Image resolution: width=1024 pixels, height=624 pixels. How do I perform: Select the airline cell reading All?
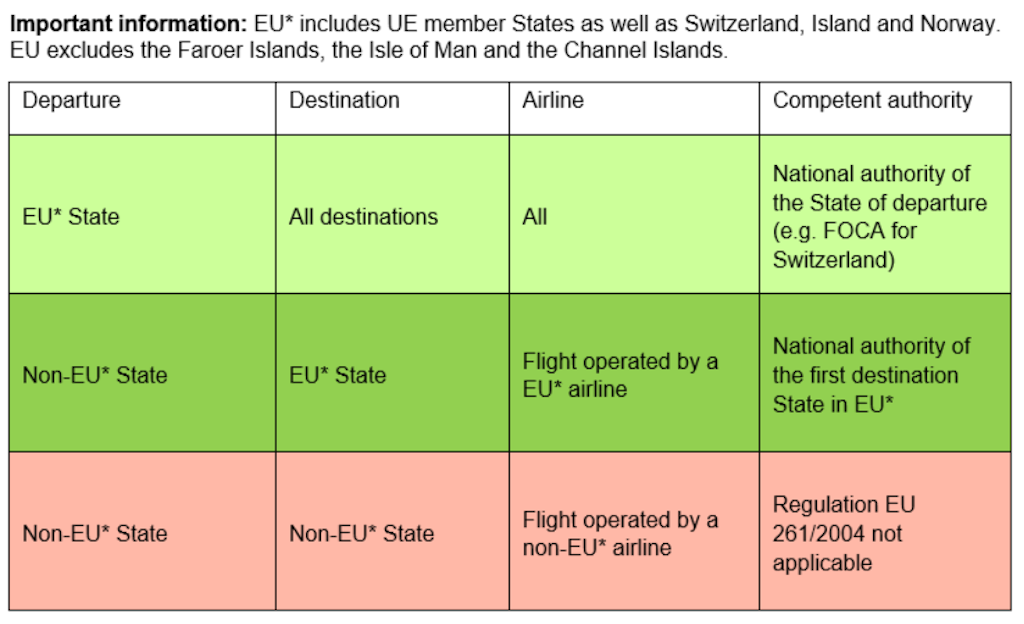(535, 217)
